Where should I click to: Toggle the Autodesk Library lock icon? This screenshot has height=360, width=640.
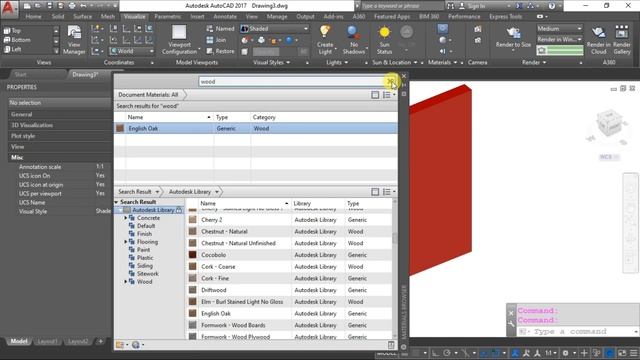point(179,210)
